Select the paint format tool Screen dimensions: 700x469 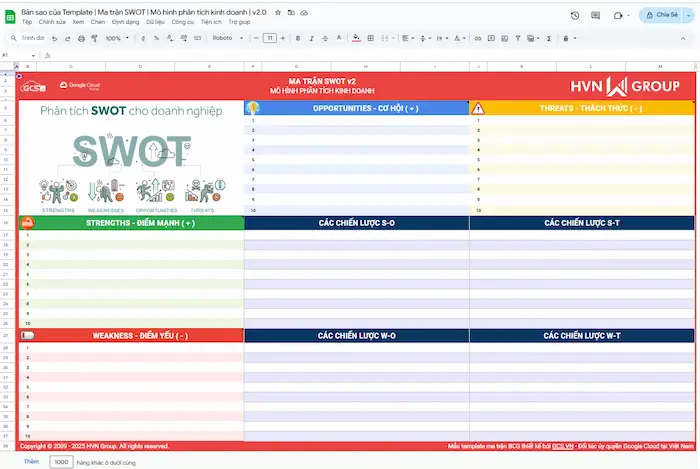[94, 38]
